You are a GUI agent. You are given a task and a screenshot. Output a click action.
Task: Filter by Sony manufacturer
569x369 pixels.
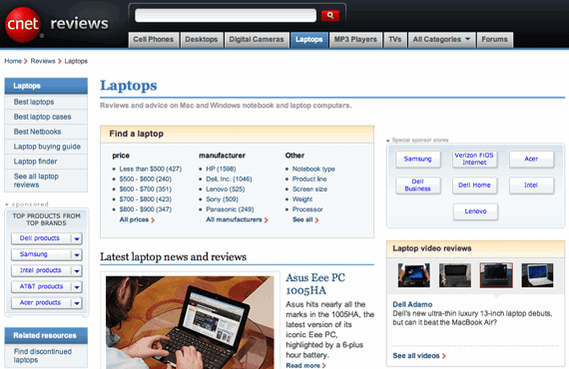222,200
